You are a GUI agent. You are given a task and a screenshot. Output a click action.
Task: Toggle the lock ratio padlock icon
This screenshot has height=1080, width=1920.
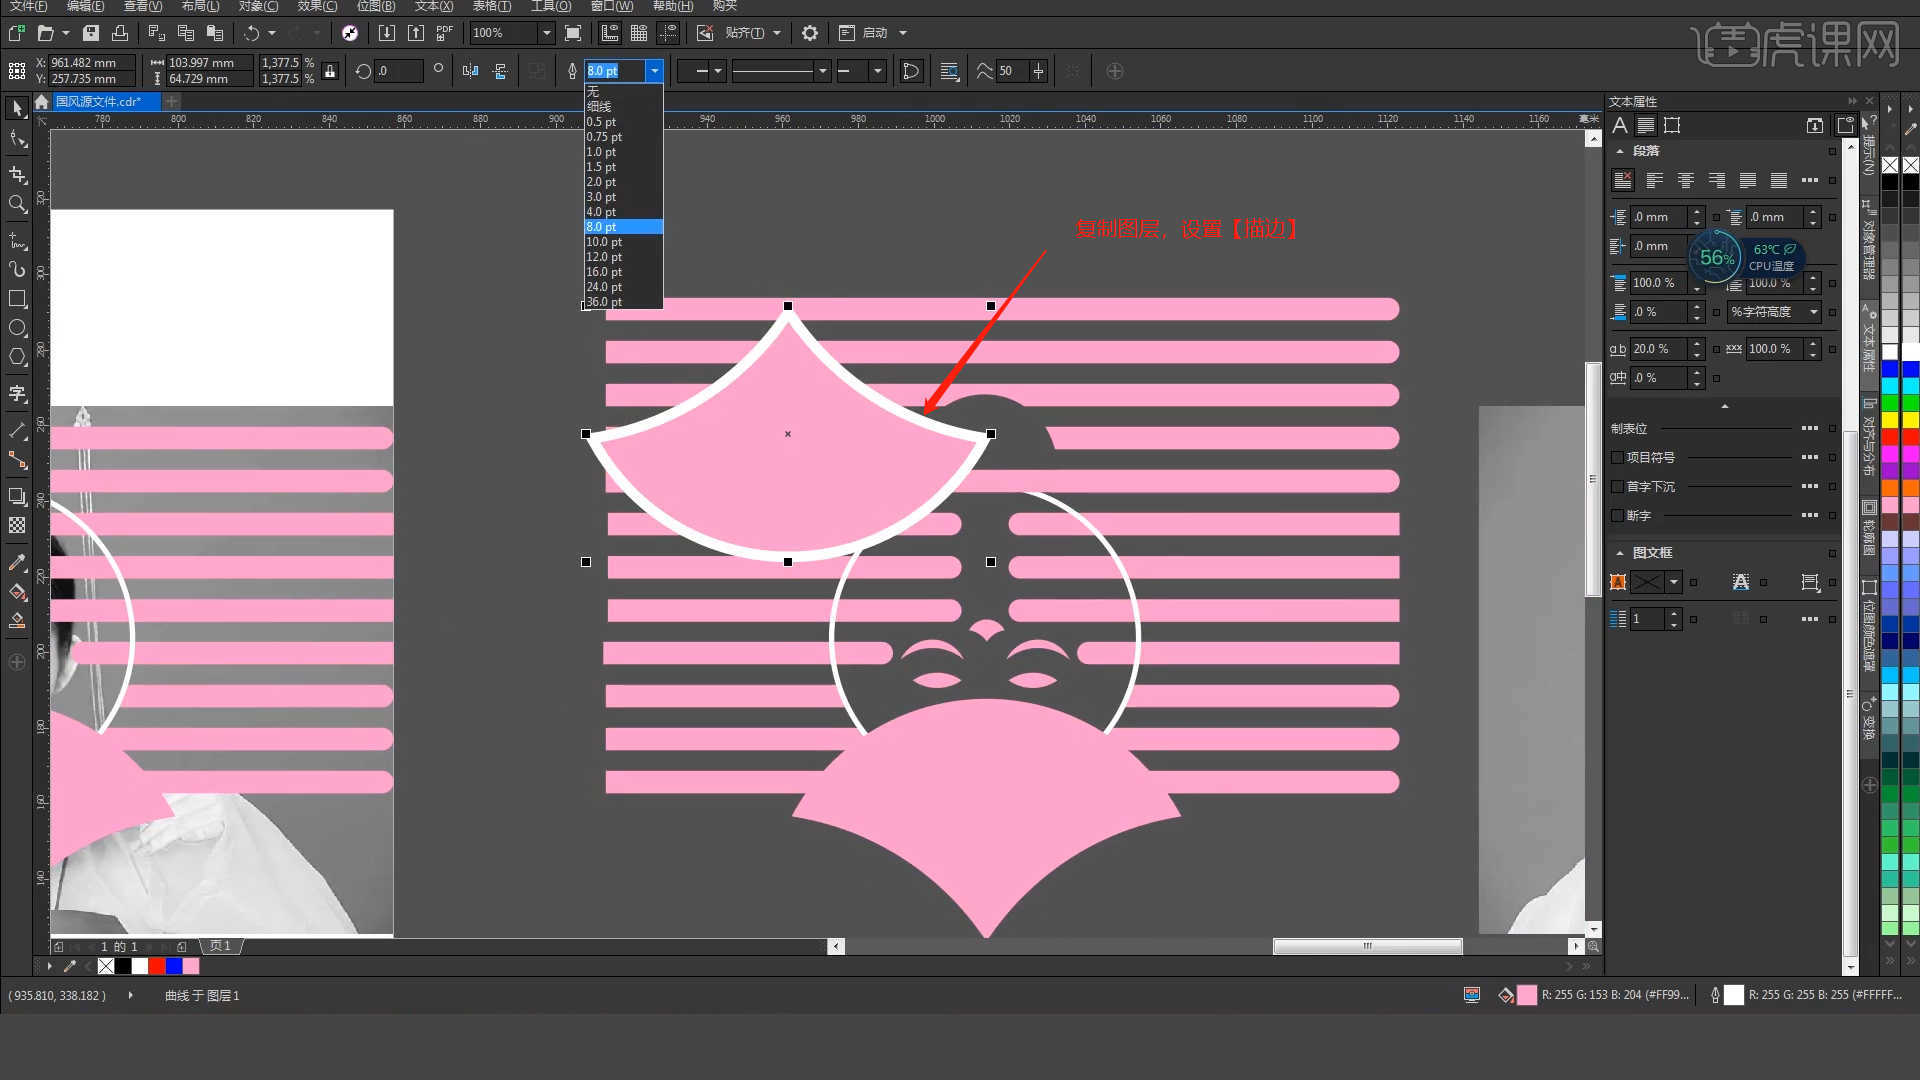coord(330,71)
